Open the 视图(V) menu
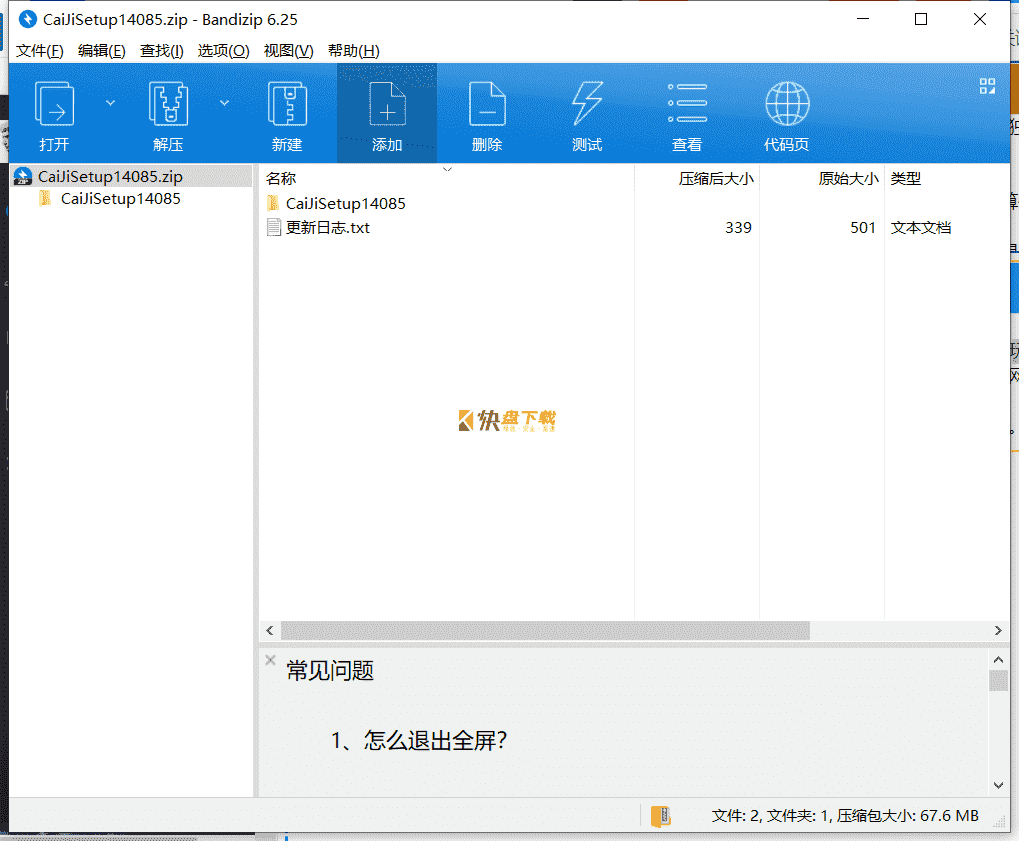Screen dimensions: 1019x841 (289, 51)
